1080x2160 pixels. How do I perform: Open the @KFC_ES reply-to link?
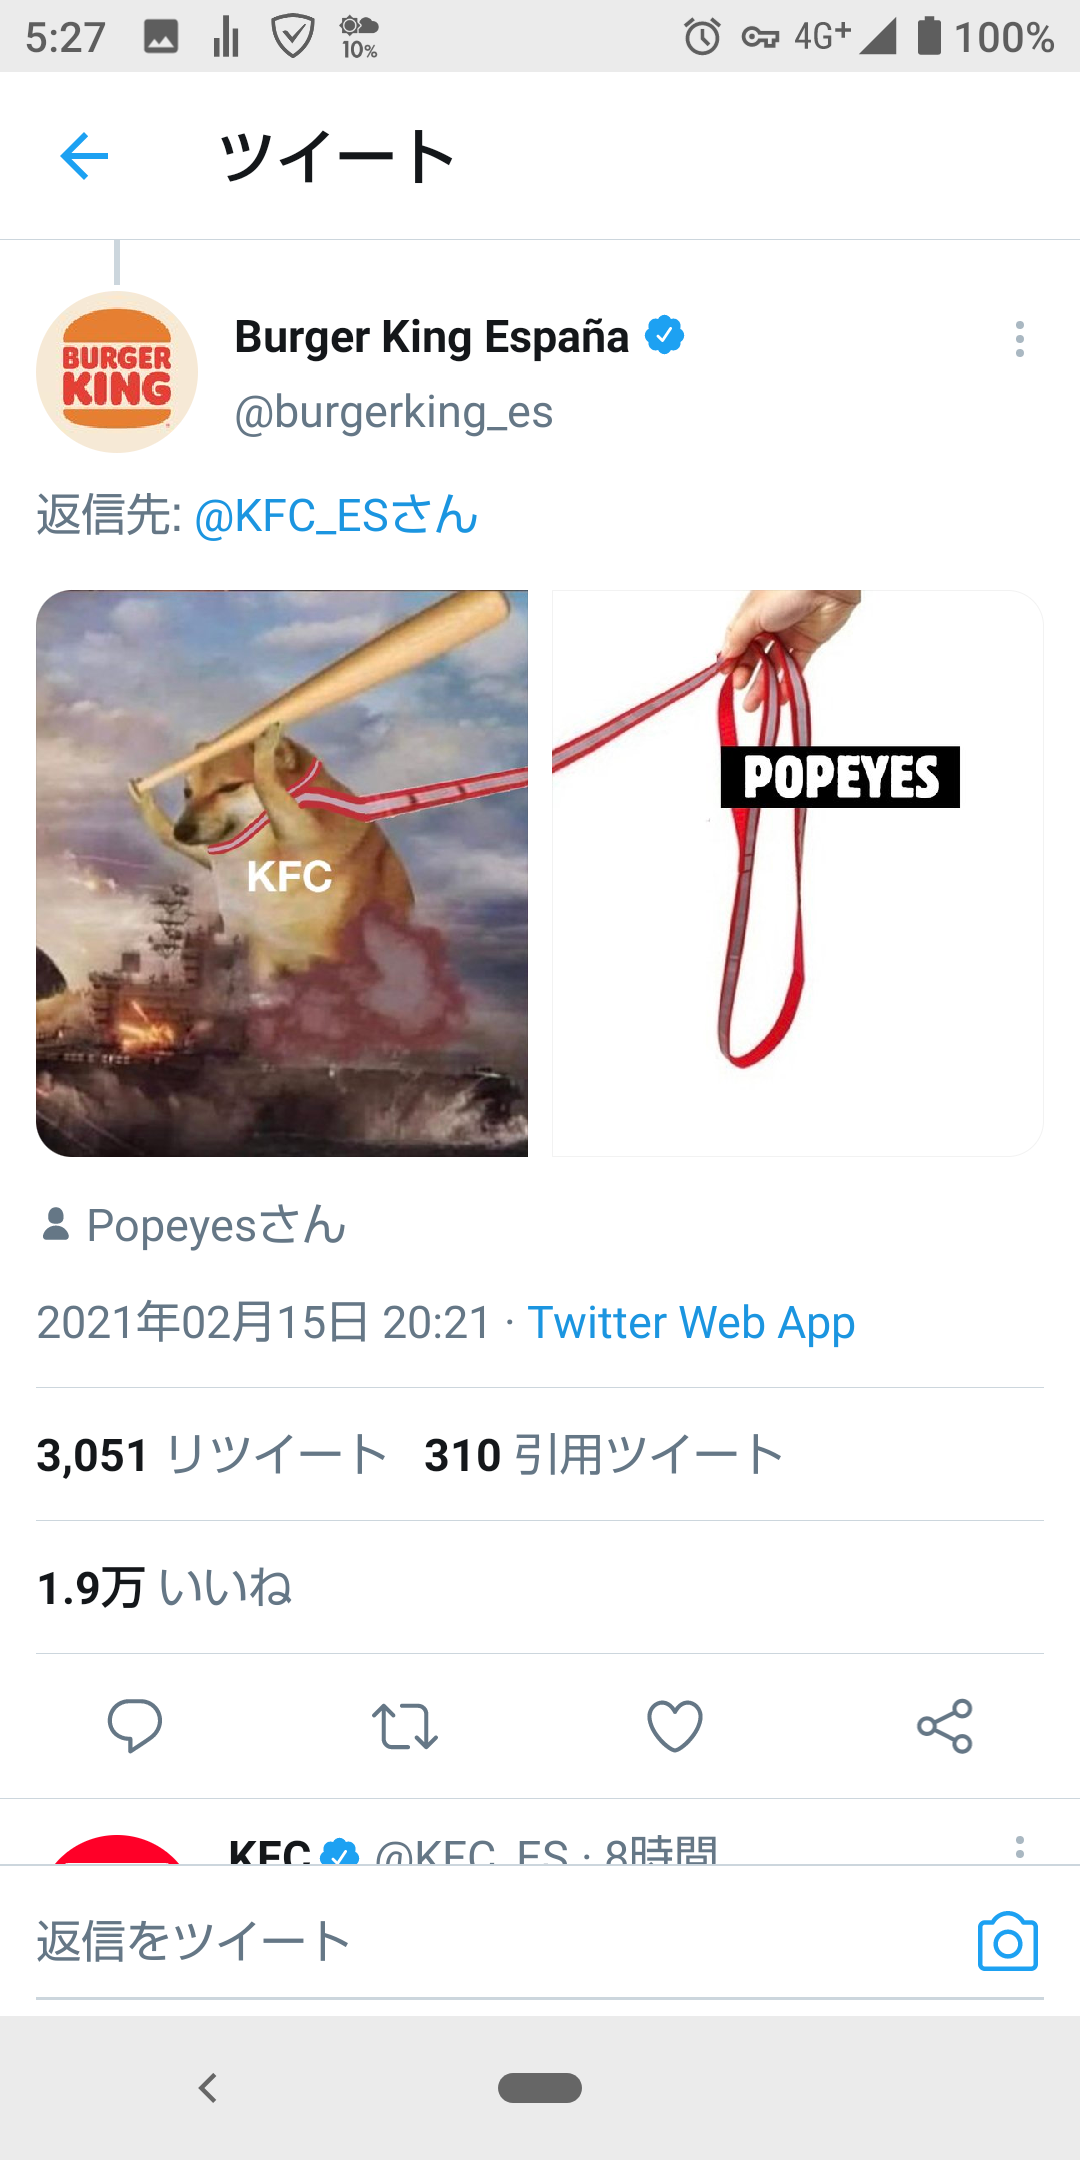coord(336,516)
